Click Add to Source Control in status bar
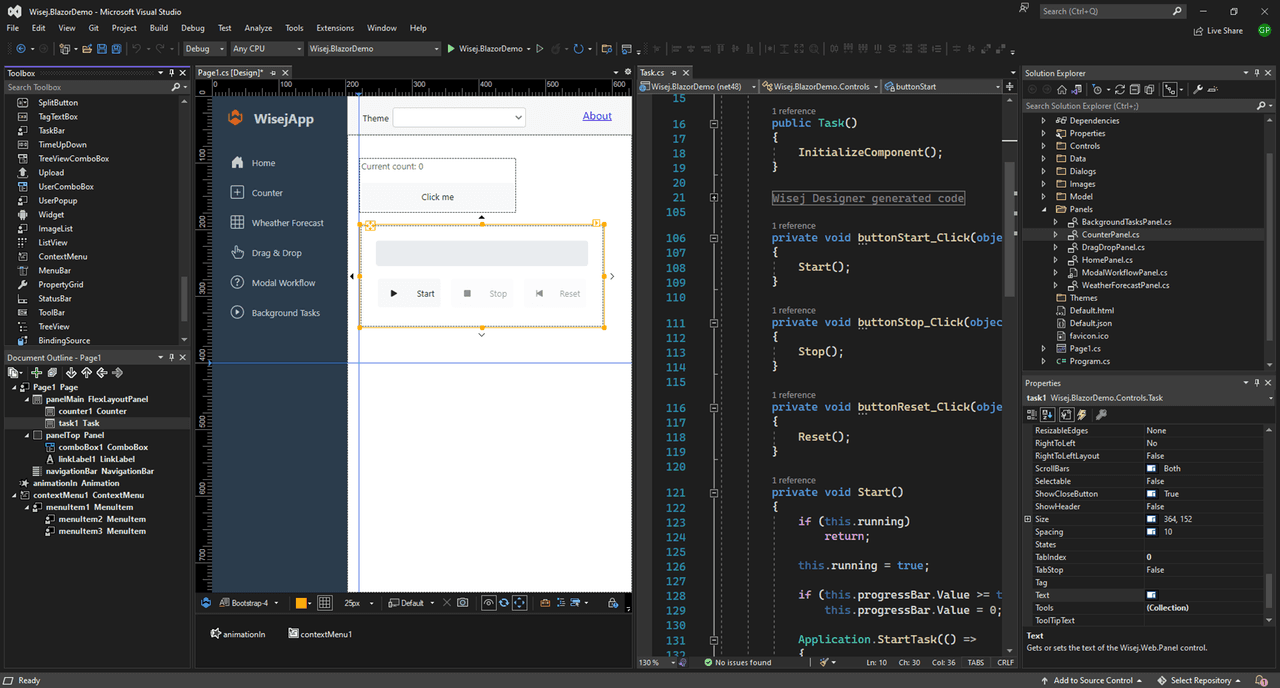The height and width of the screenshot is (688, 1280). [1094, 680]
